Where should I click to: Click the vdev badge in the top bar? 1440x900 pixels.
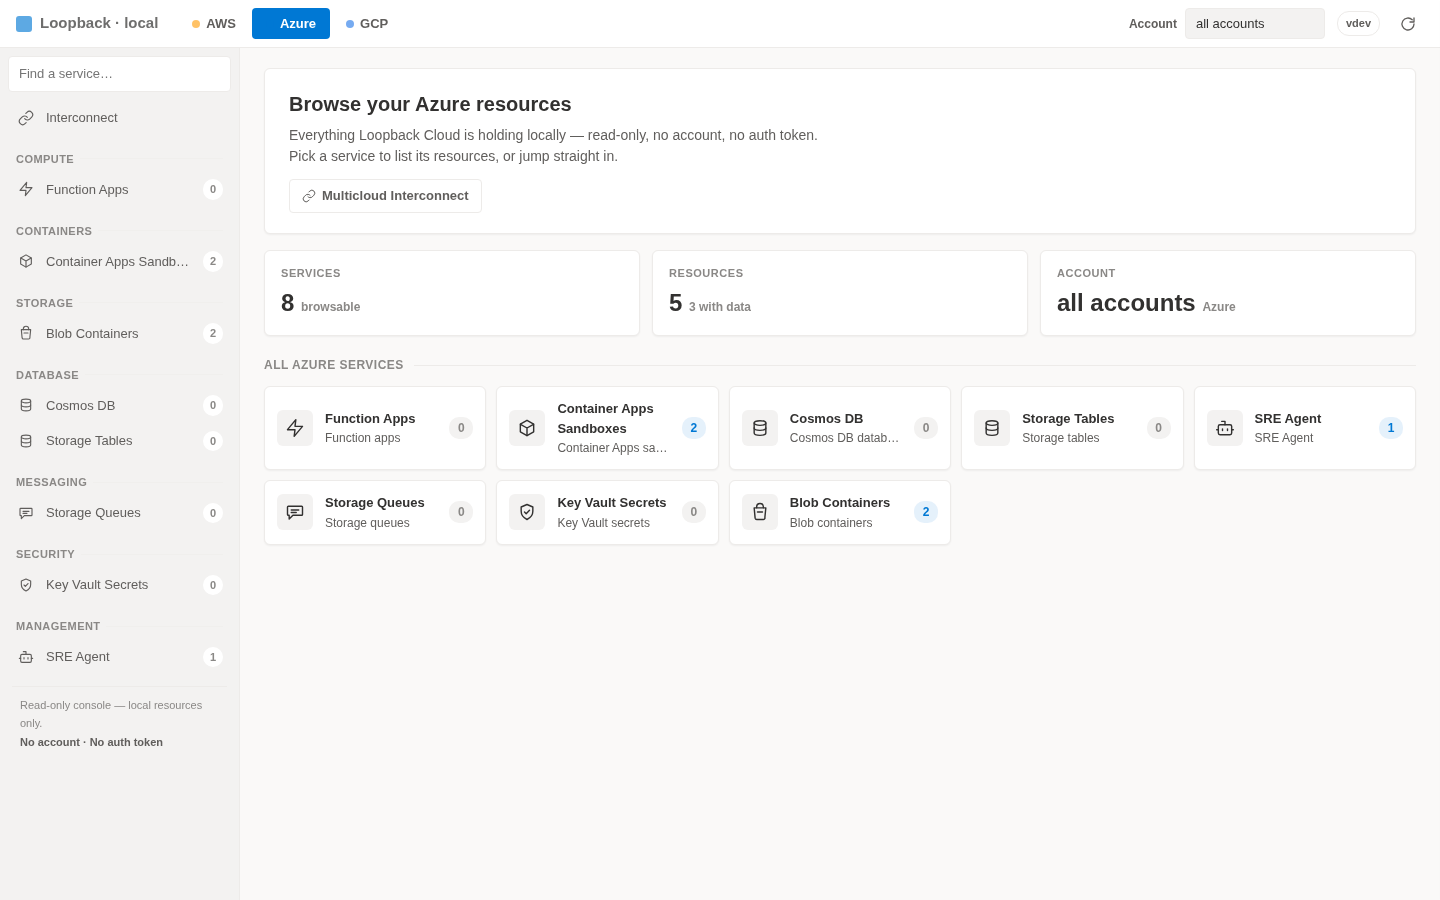pyautogui.click(x=1358, y=24)
